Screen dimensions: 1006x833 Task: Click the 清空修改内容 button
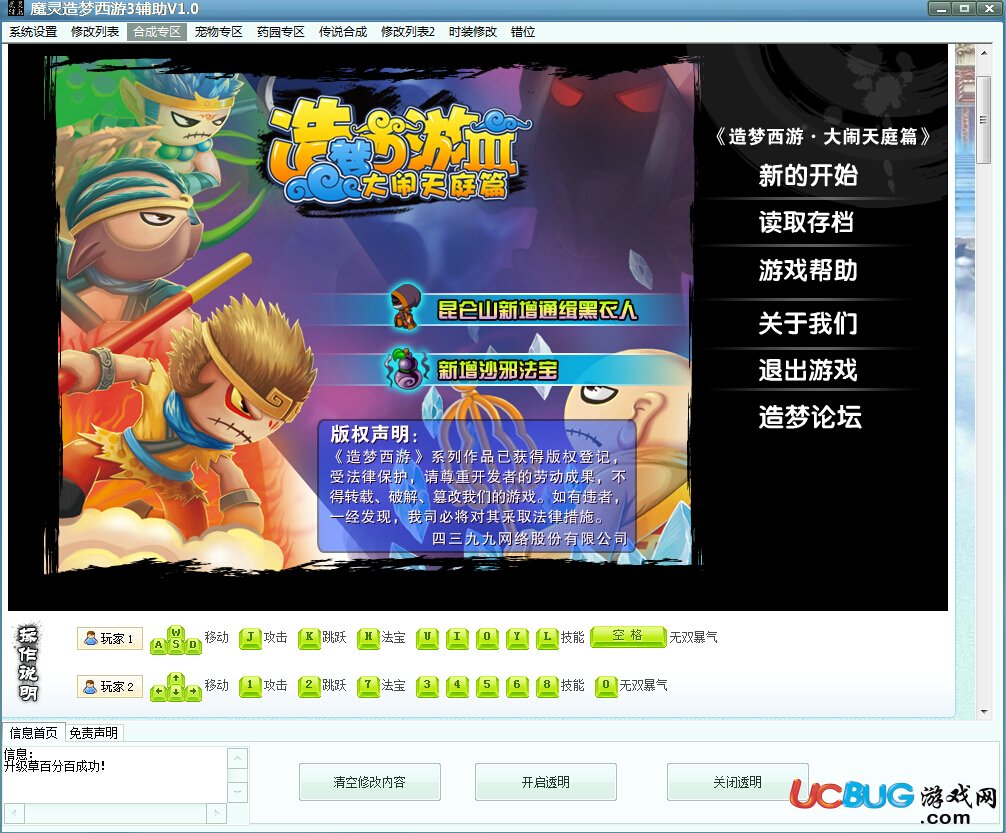click(x=370, y=782)
